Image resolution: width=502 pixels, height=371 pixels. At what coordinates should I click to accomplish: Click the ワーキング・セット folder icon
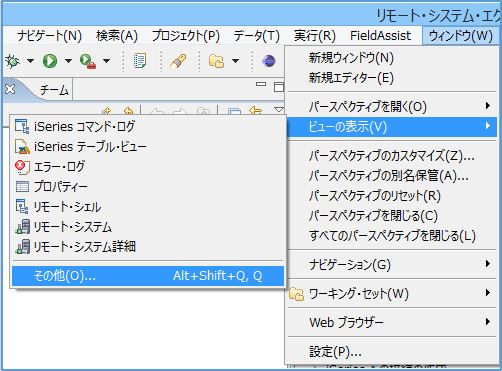[x=296, y=294]
